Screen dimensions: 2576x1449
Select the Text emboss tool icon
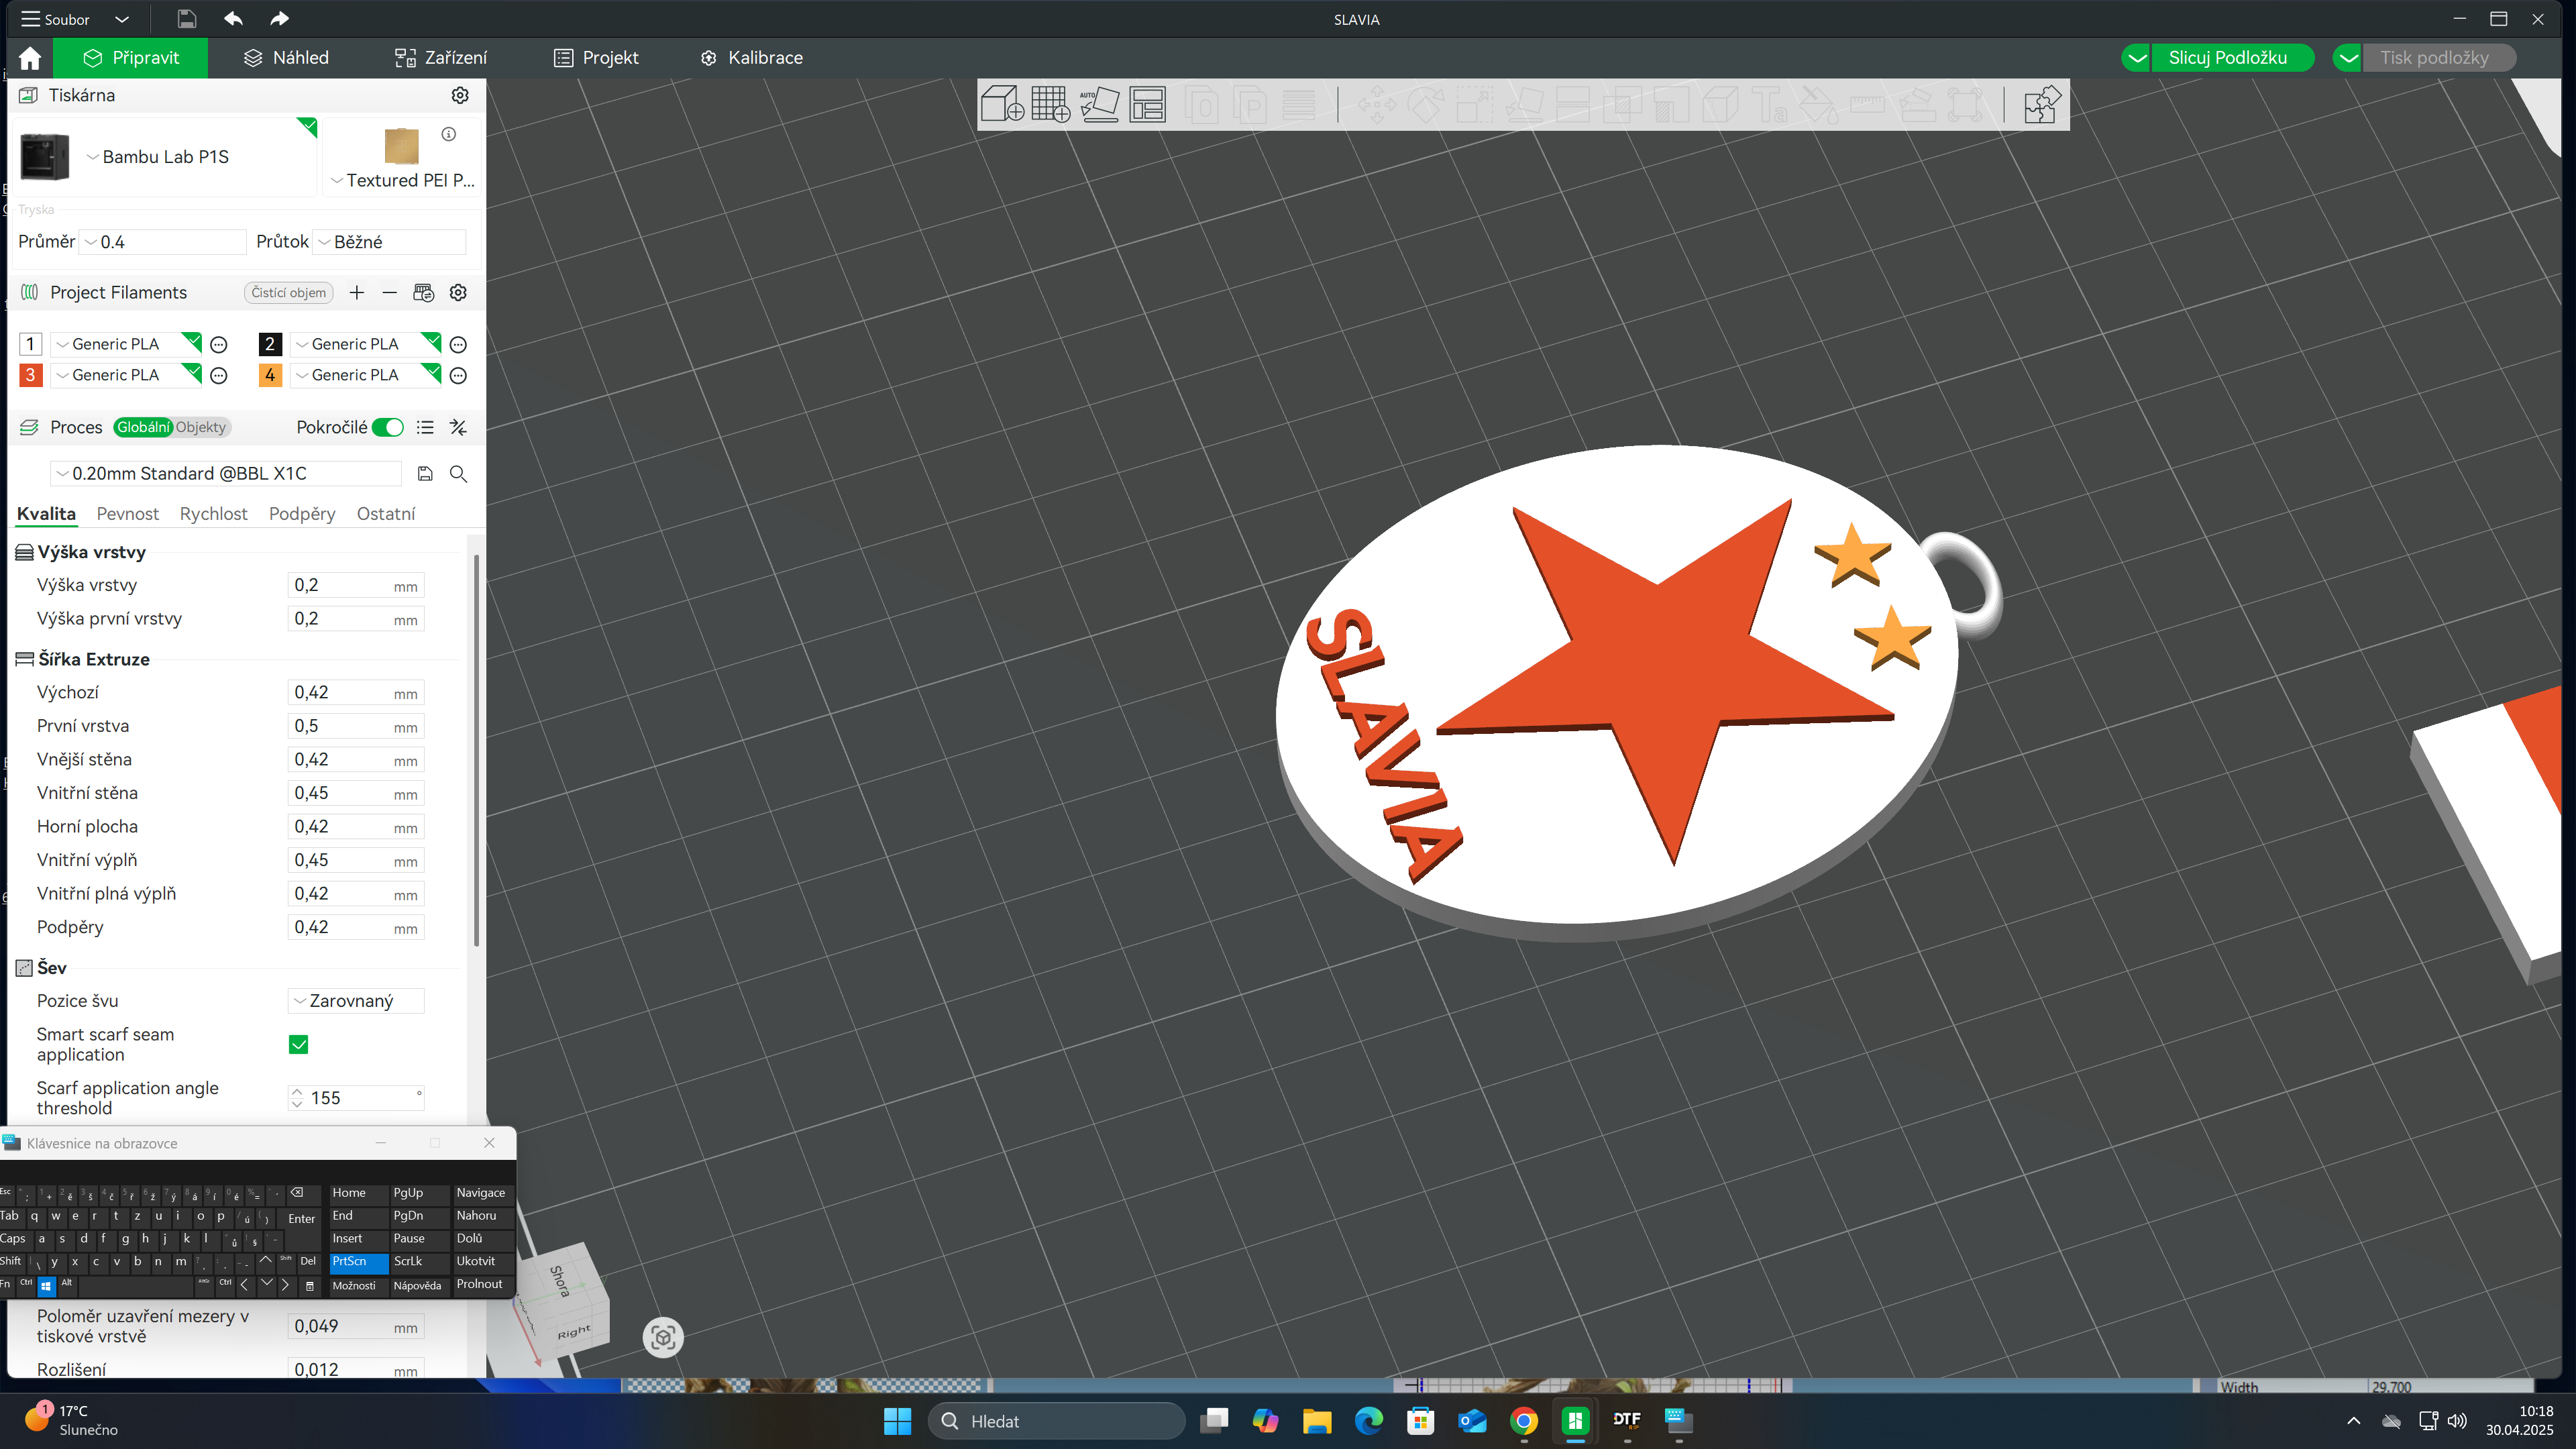1769,104
